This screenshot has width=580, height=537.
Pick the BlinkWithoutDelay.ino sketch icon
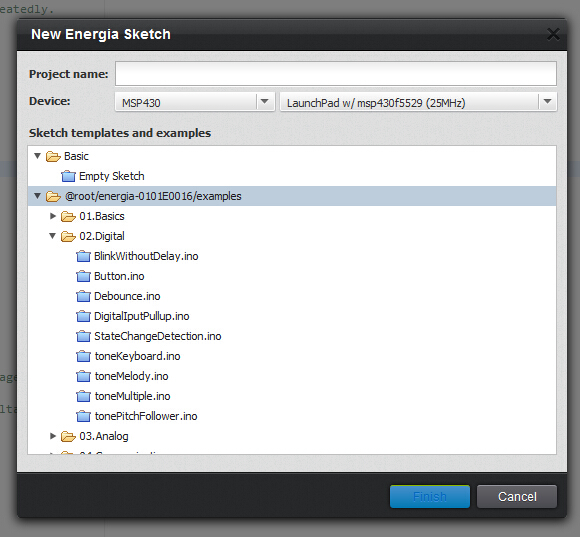click(83, 256)
